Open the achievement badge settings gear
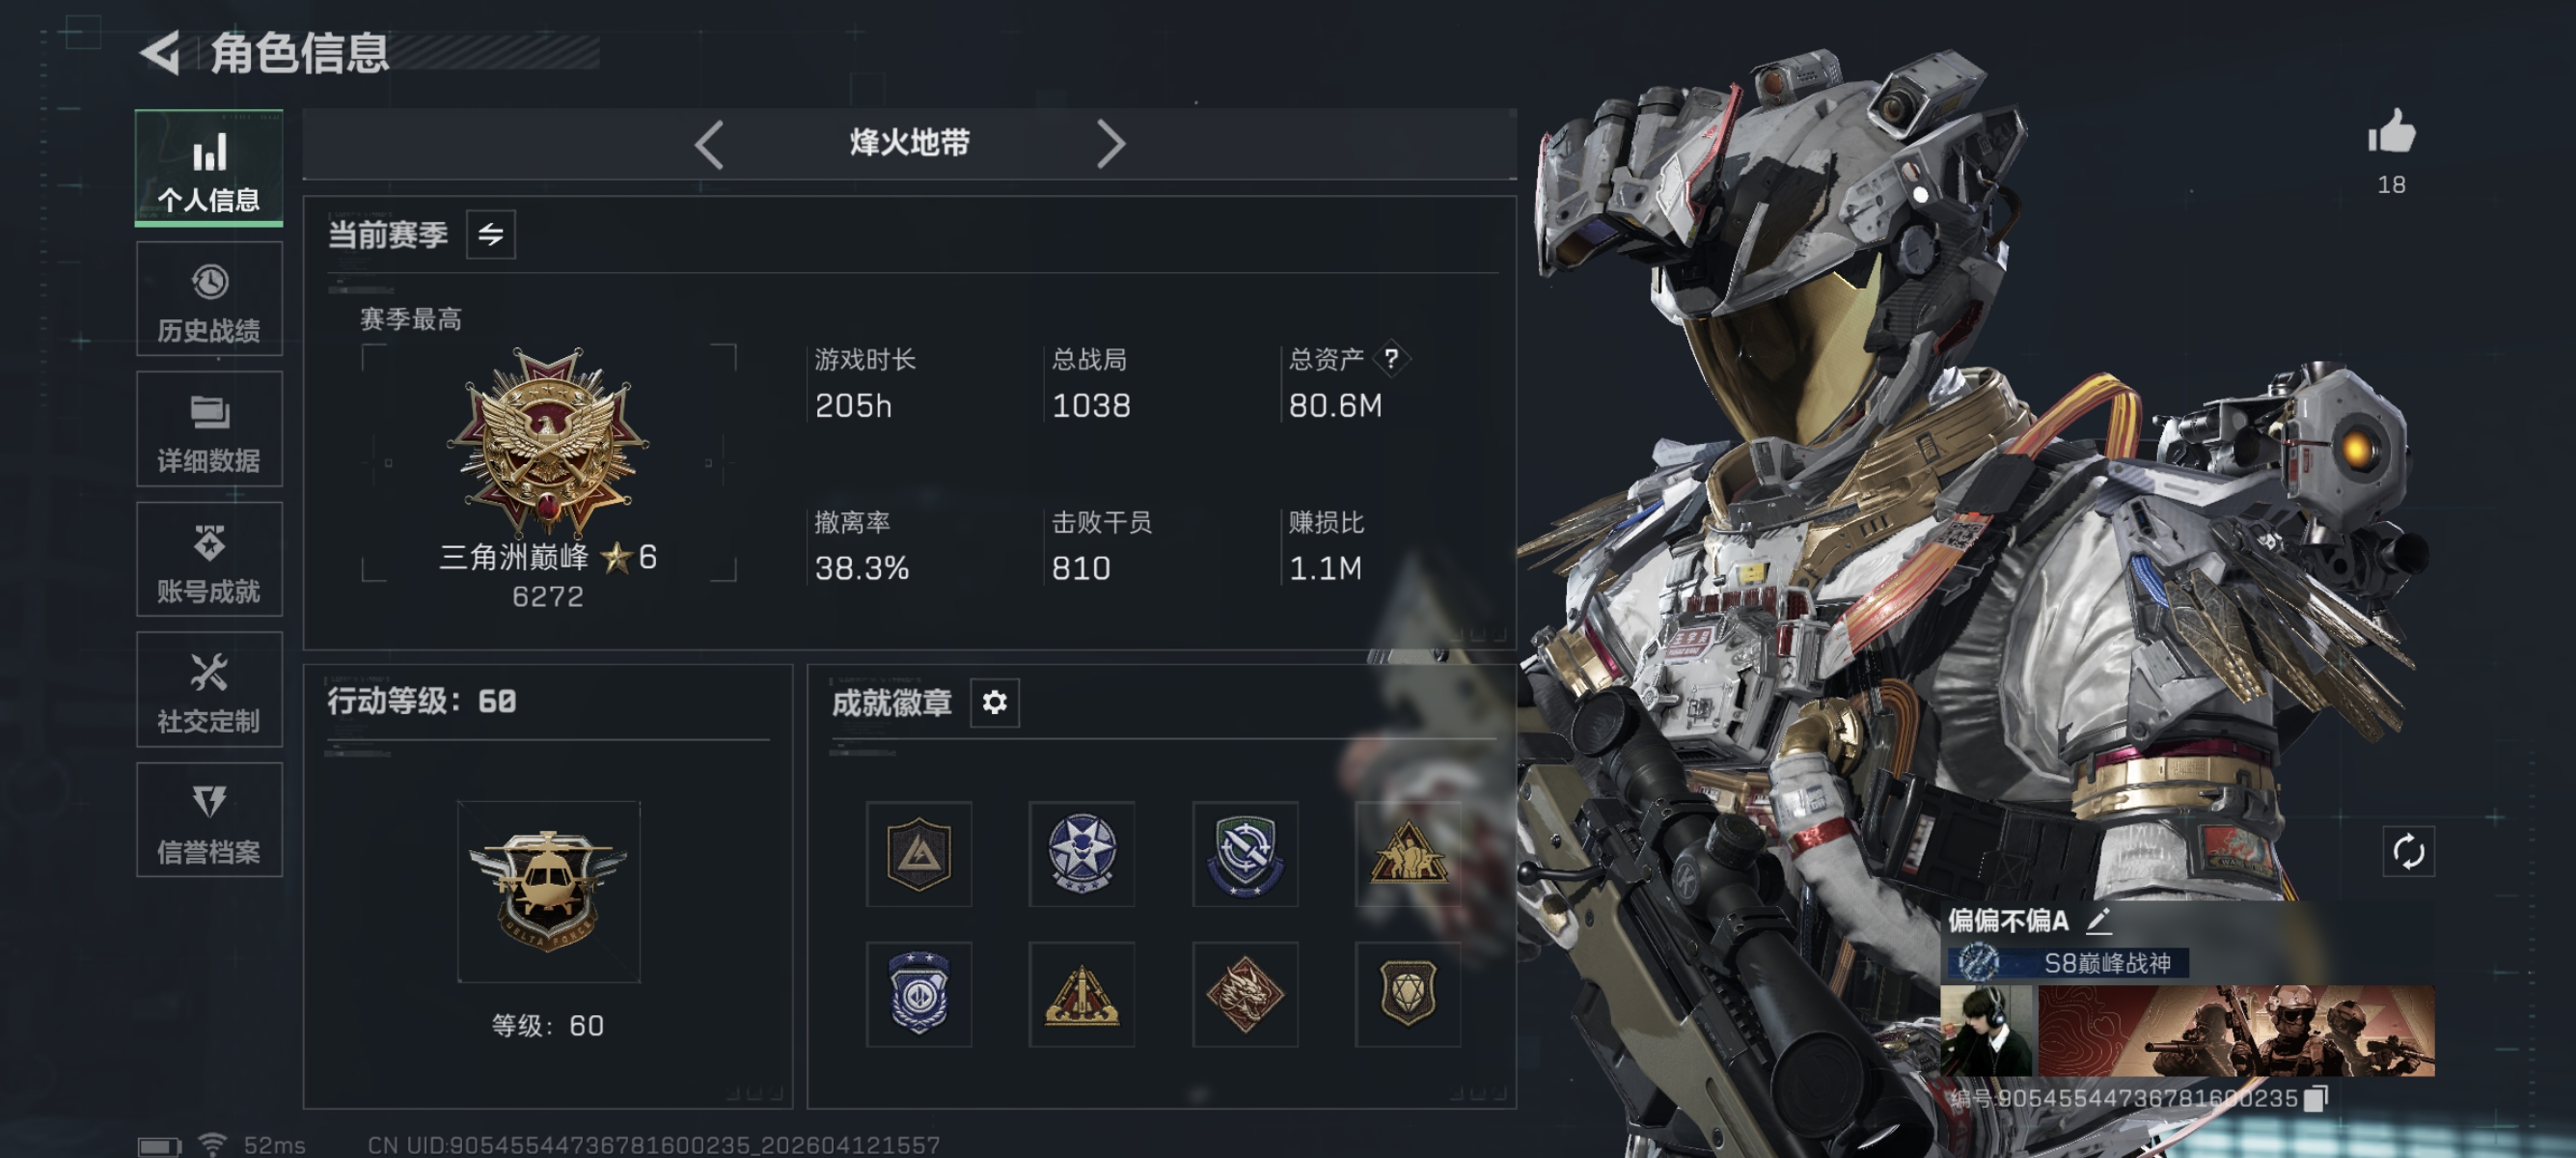 pyautogui.click(x=994, y=702)
